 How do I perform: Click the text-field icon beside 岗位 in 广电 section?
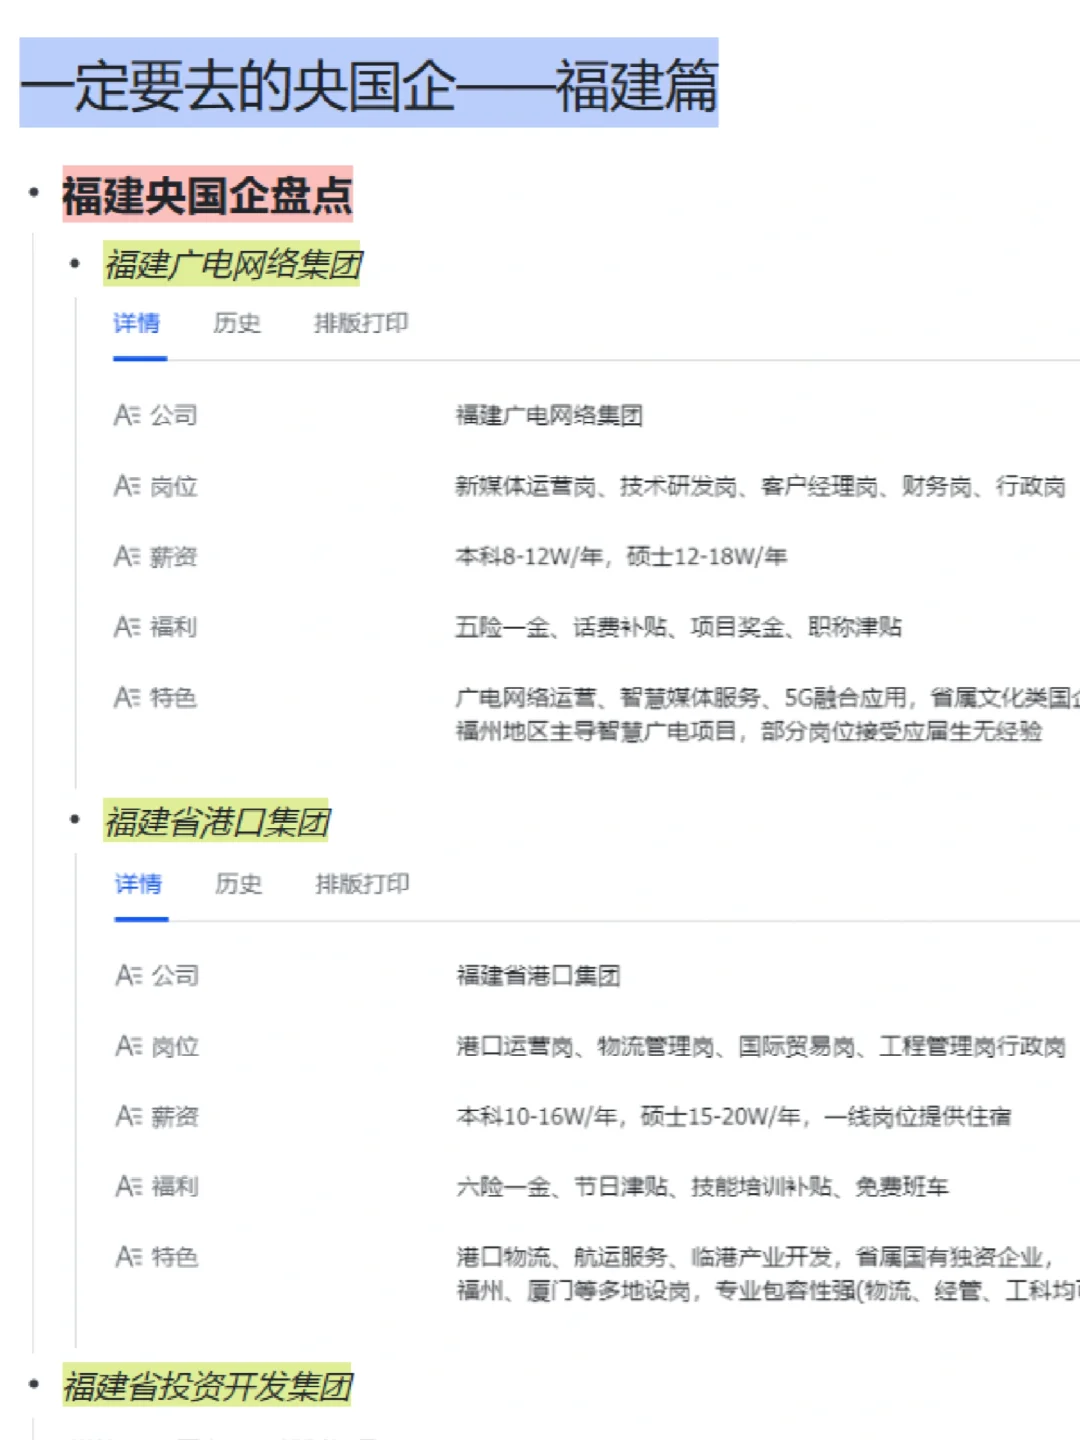127,486
